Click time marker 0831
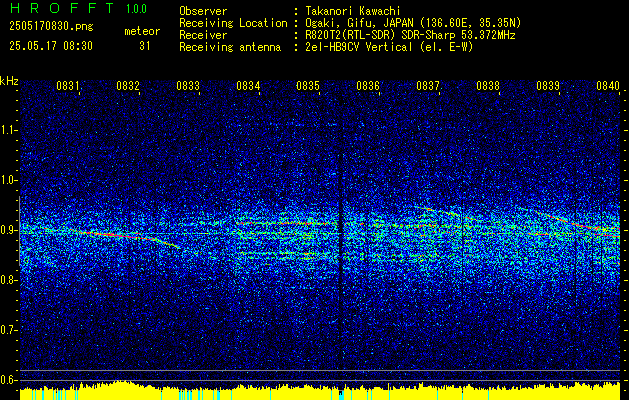Screen dimensions: 629x400 [x=67, y=85]
